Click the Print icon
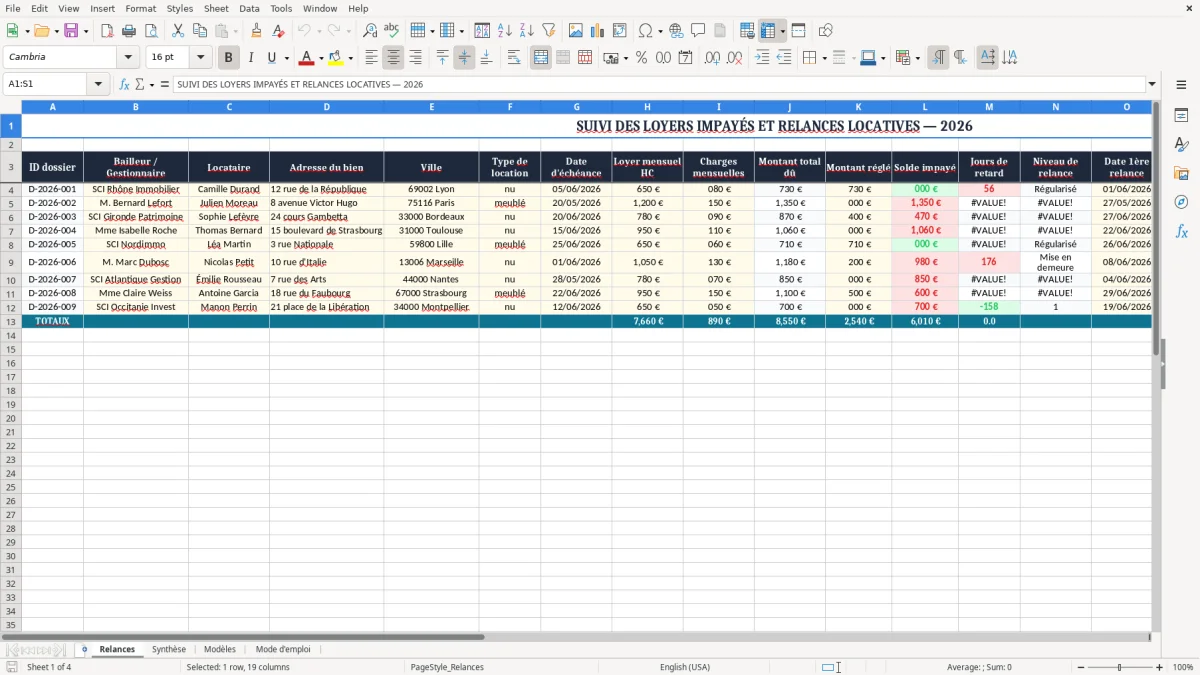Viewport: 1200px width, 675px height. [129, 31]
